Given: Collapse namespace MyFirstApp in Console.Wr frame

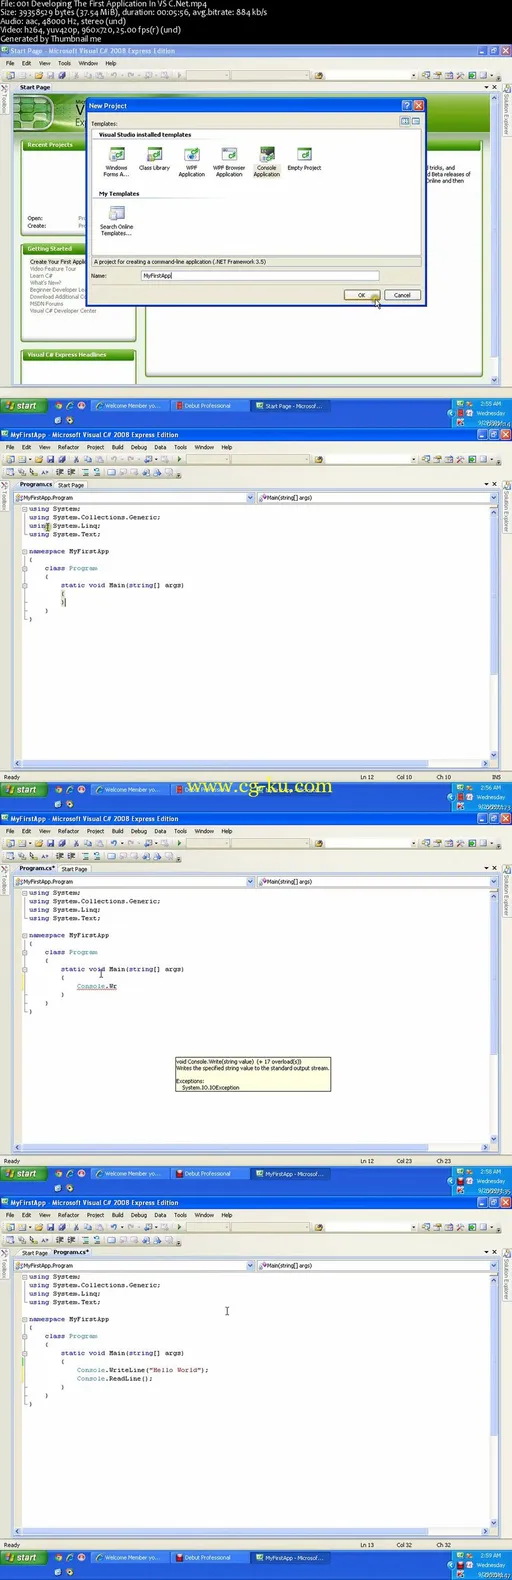Looking at the screenshot, I should click(25, 935).
